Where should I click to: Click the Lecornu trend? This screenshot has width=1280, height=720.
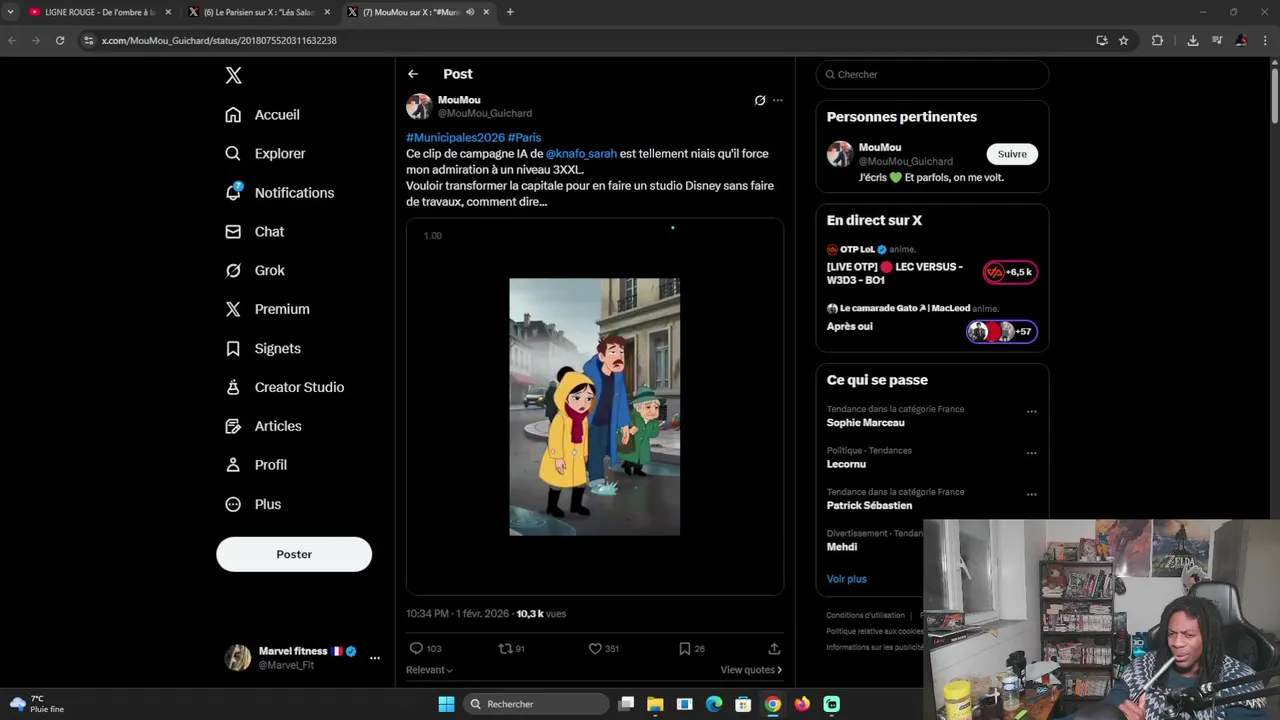(x=846, y=464)
